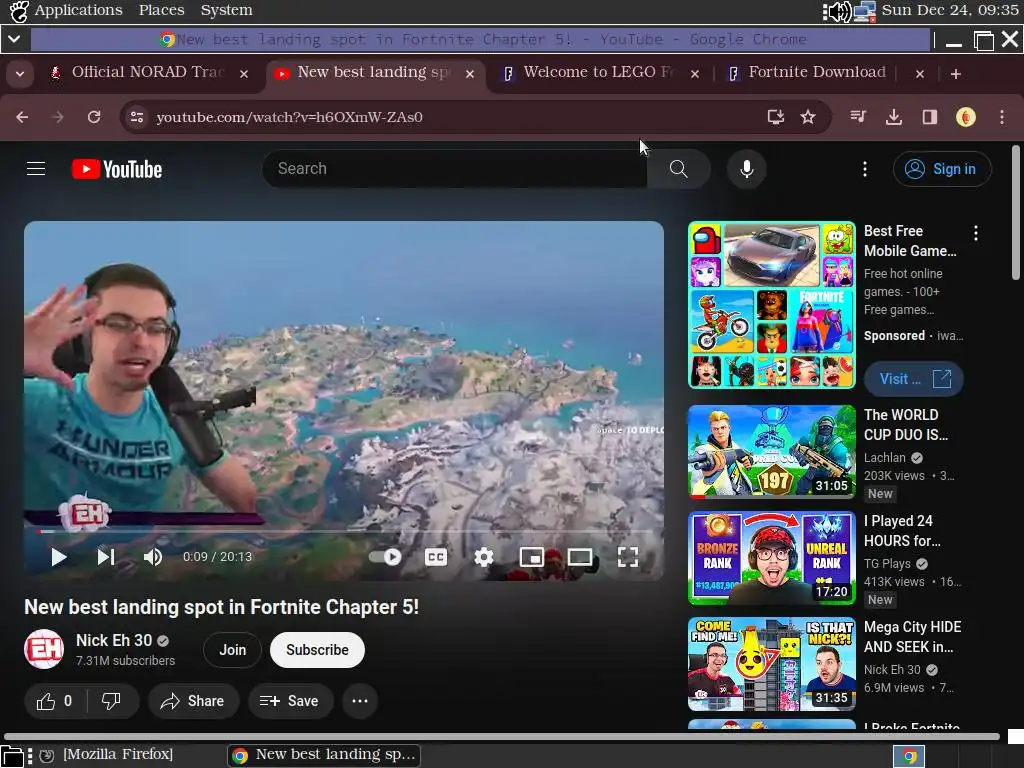
Task: Click the search magnifier button
Action: [x=679, y=168]
